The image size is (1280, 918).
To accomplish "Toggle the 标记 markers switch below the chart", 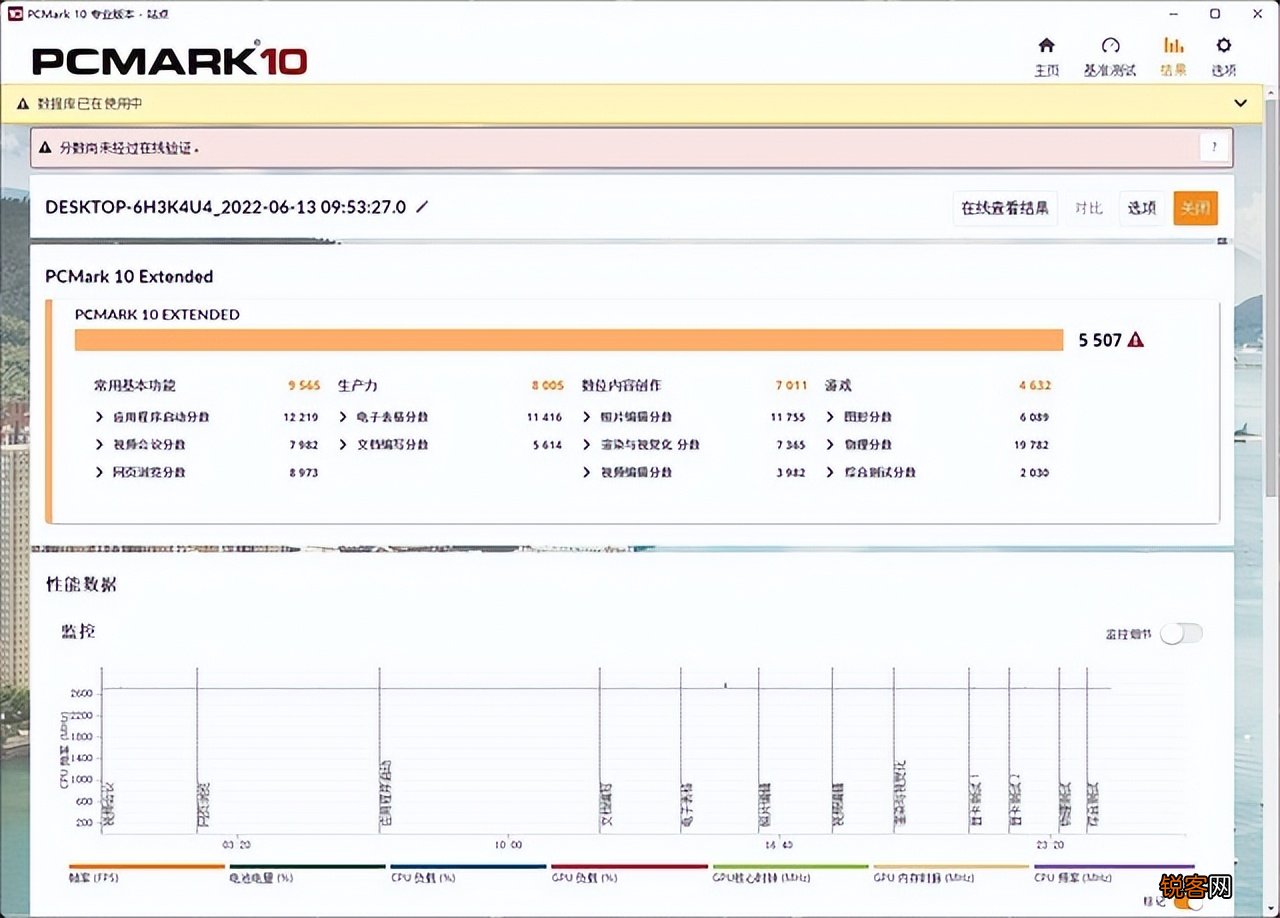I will [x=1188, y=900].
